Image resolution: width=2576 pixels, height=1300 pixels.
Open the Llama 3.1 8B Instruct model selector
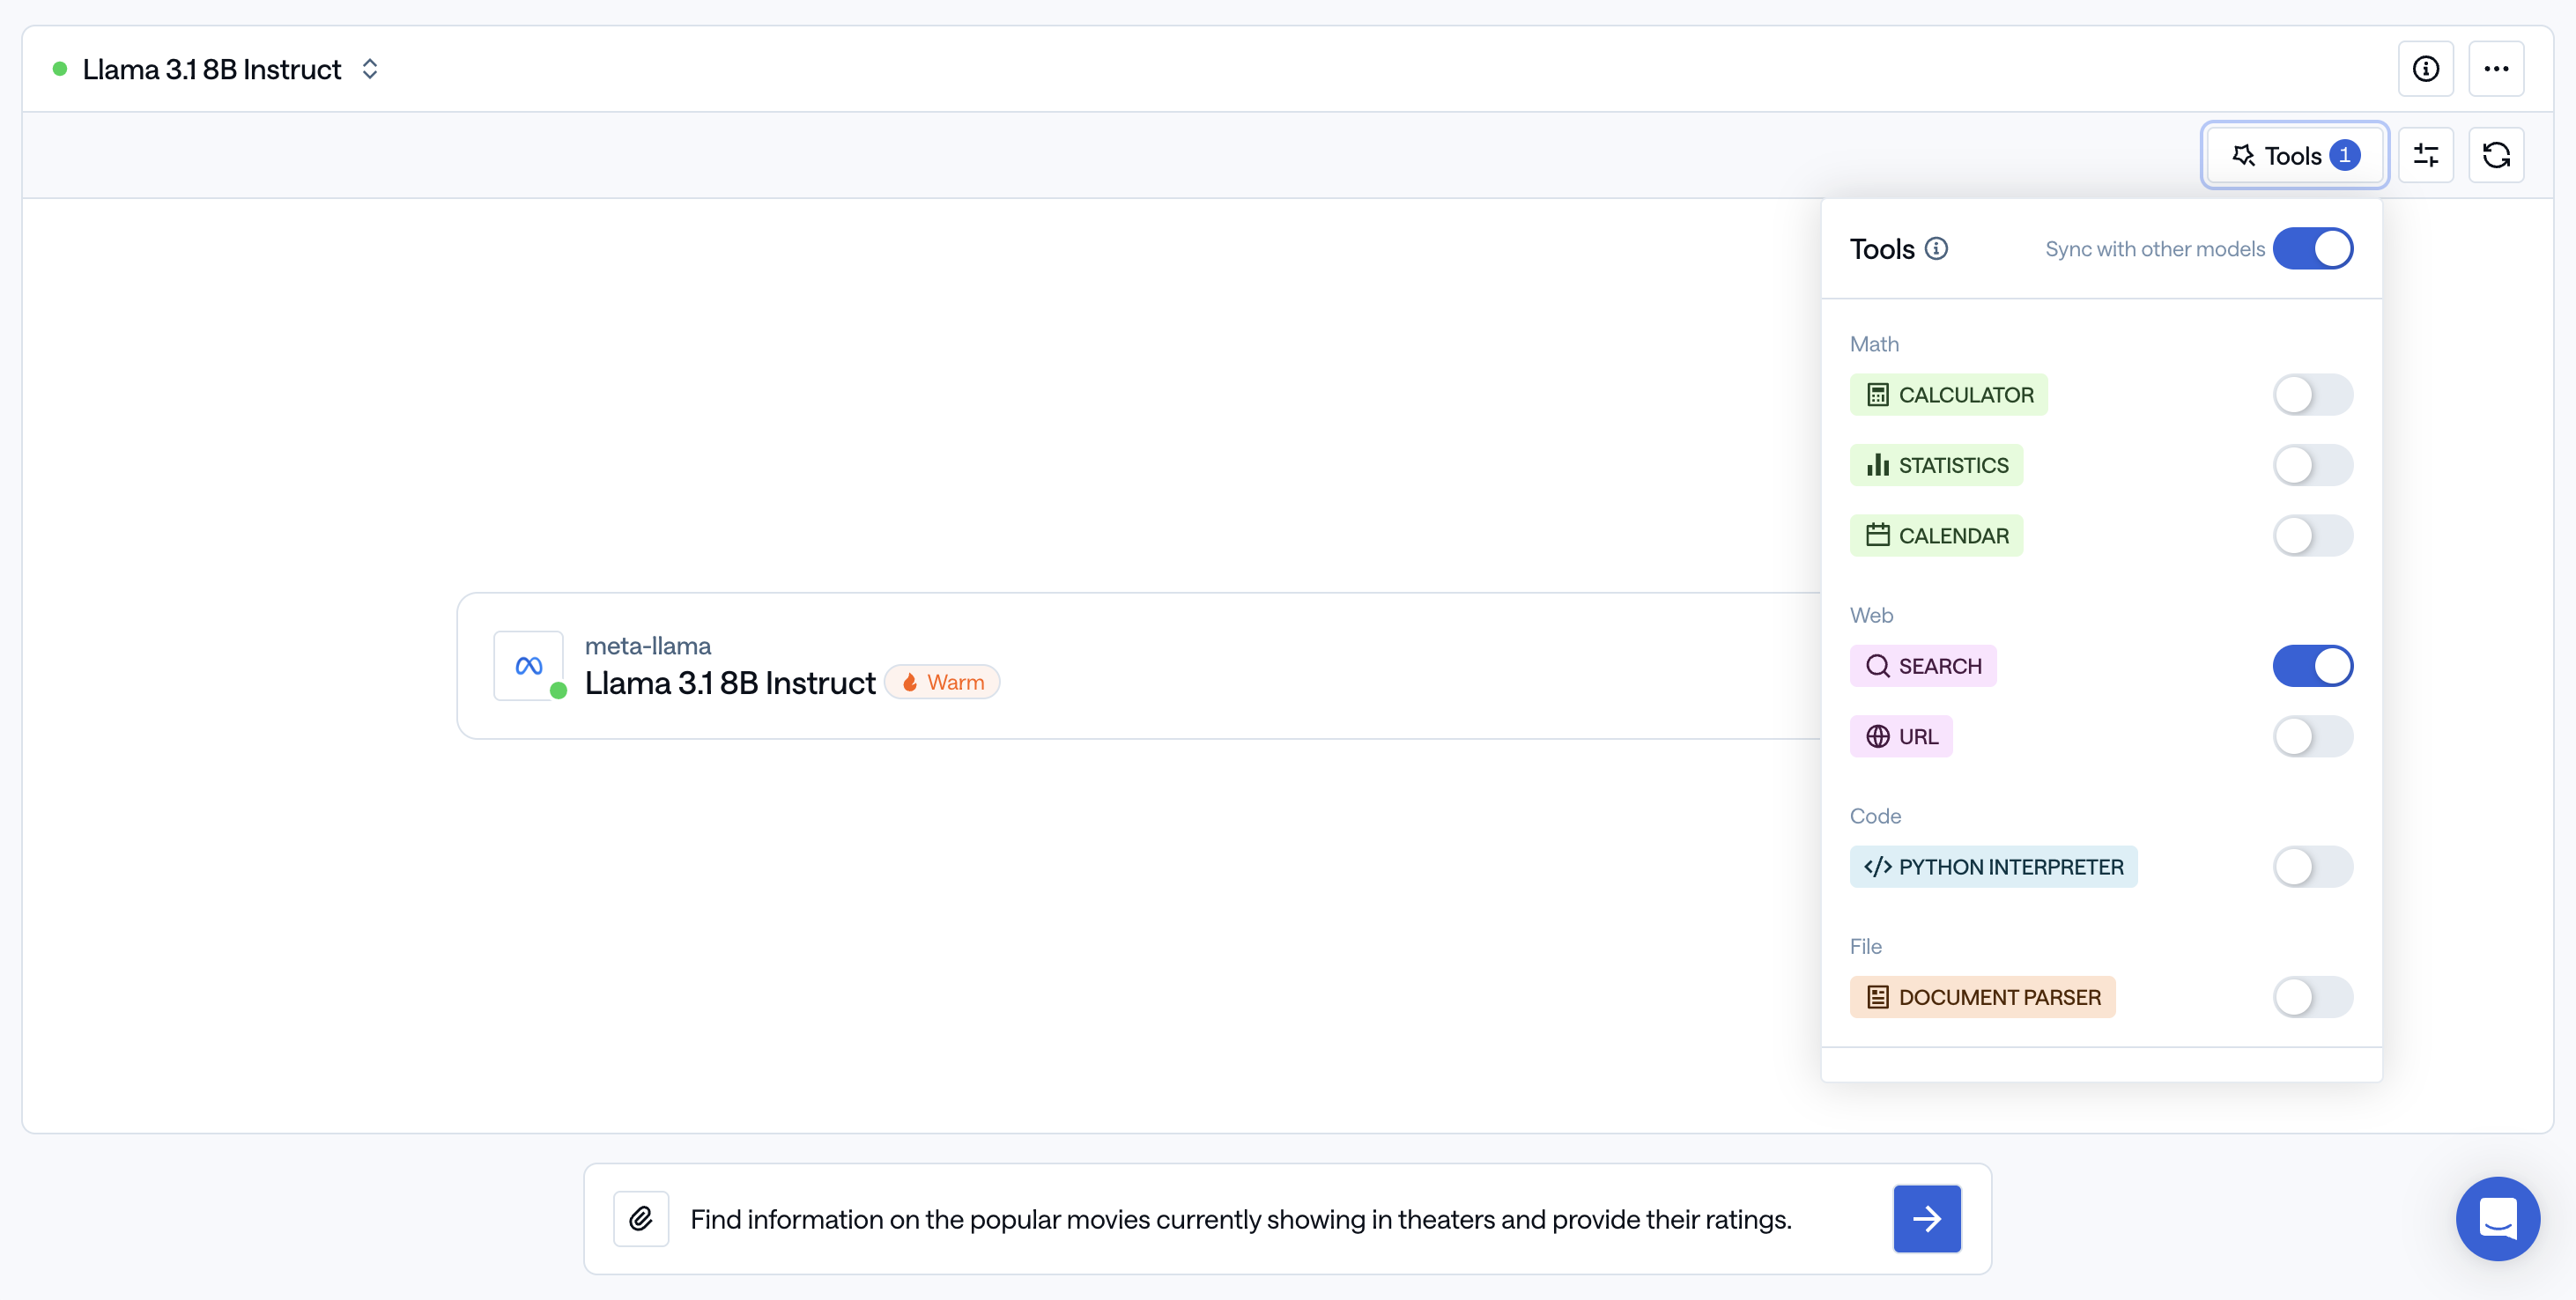click(x=216, y=69)
